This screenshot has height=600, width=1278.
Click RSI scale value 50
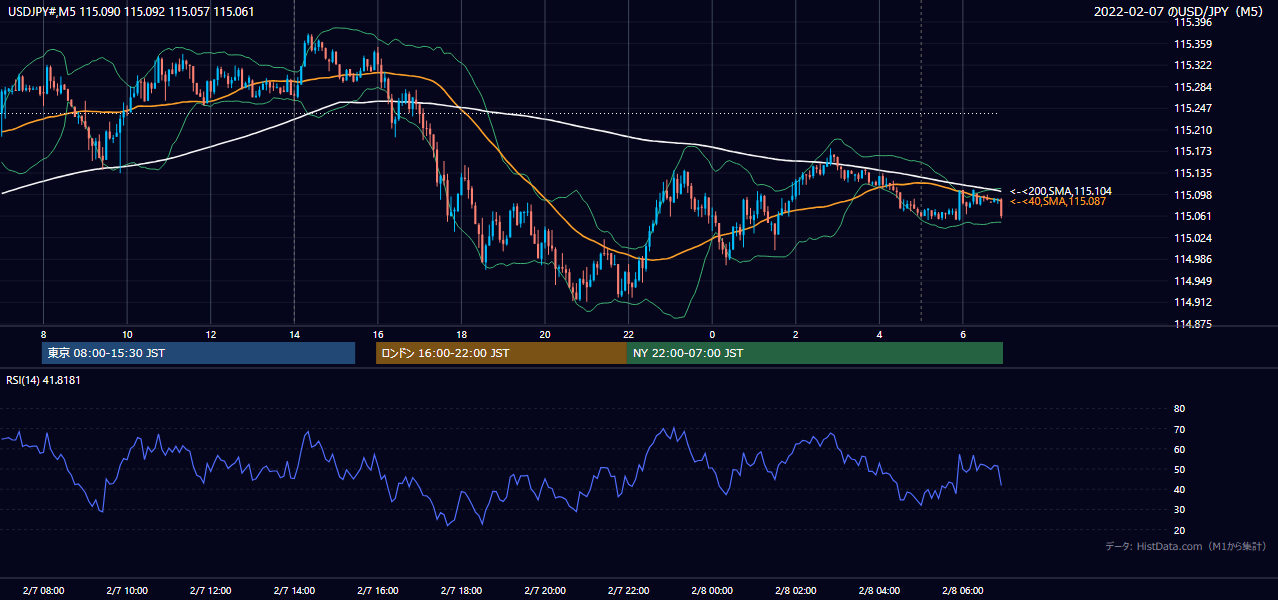1180,469
